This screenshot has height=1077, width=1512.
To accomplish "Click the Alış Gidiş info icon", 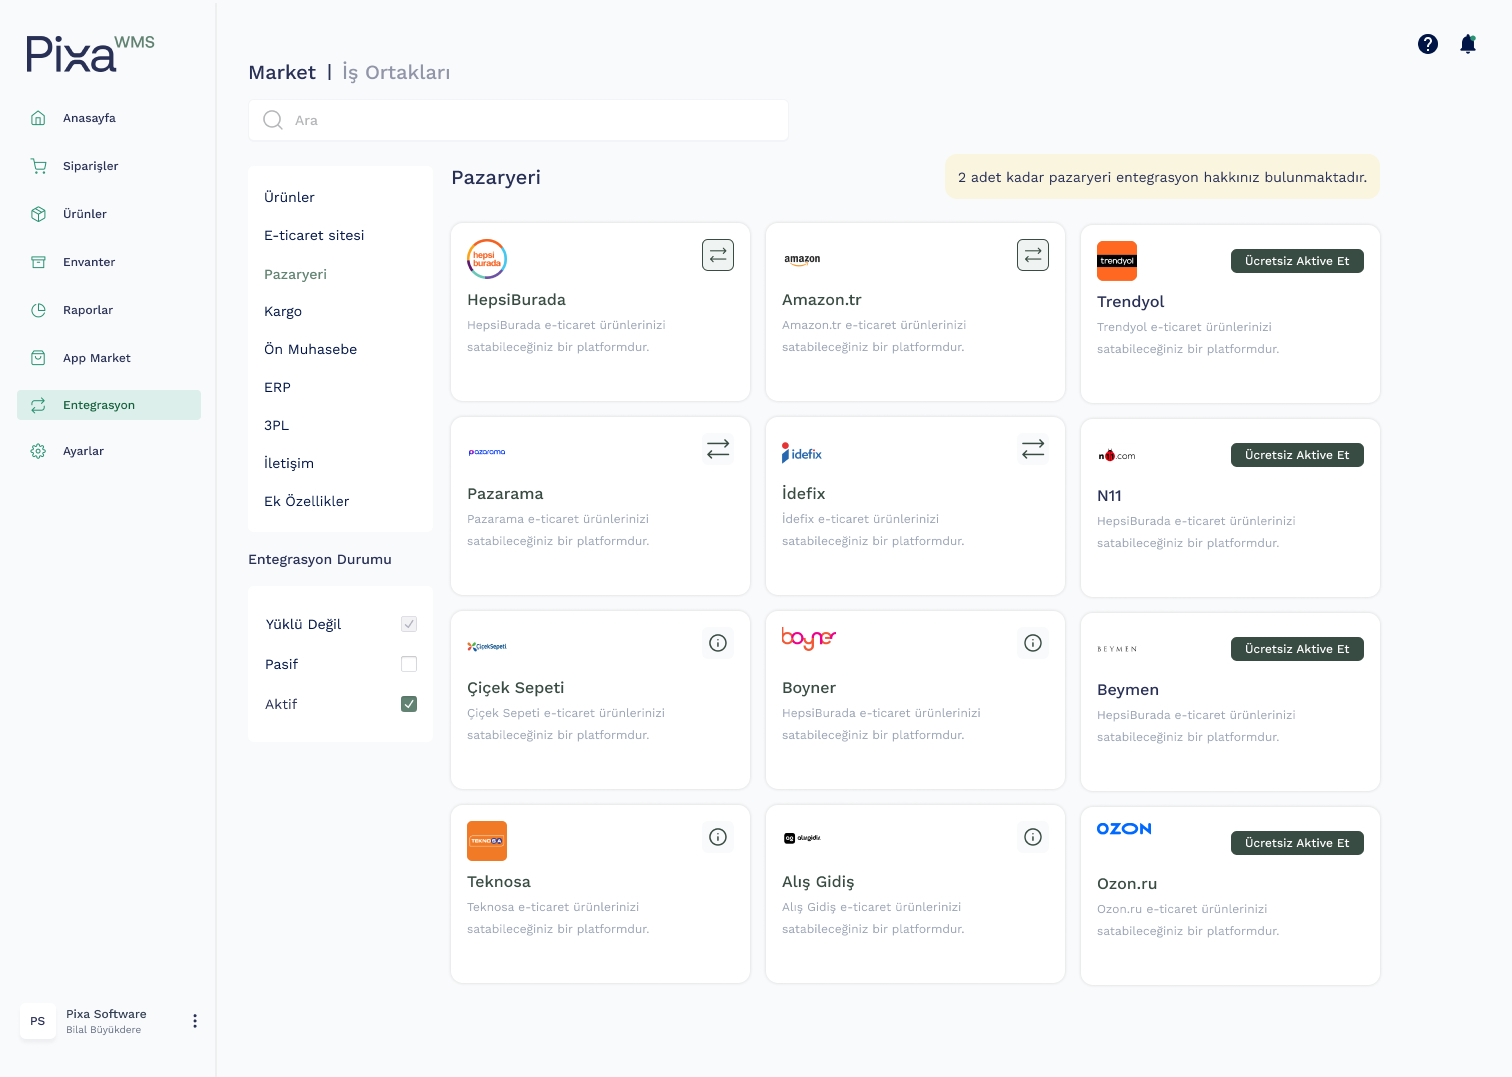I will [1033, 837].
